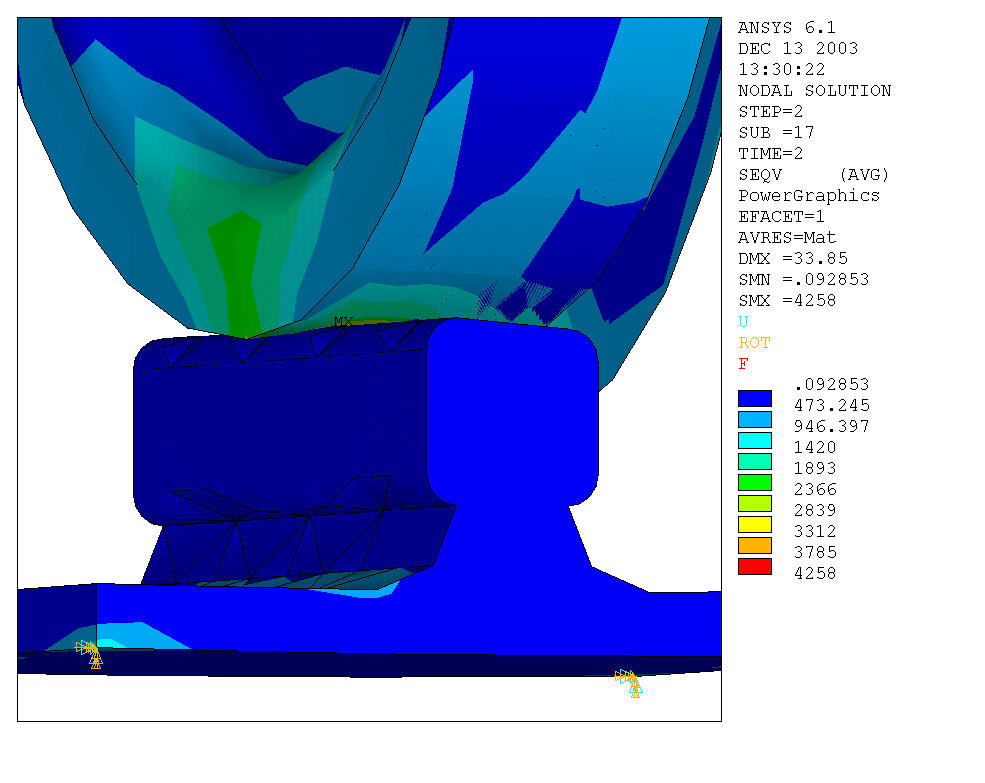Image resolution: width=985 pixels, height=783 pixels.
Task: Click the 'DEC 13 2003' date text
Action: [798, 48]
